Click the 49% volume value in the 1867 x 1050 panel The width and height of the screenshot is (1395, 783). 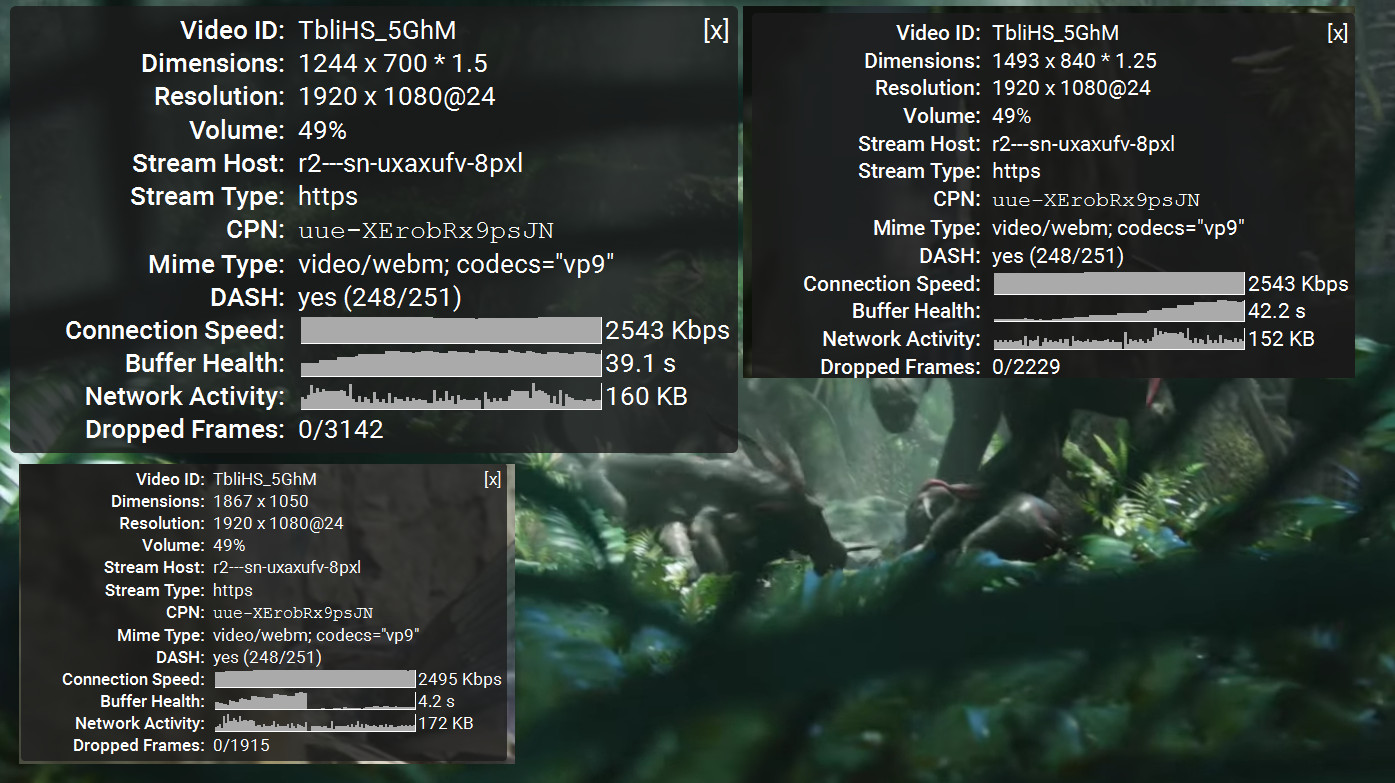pos(230,545)
